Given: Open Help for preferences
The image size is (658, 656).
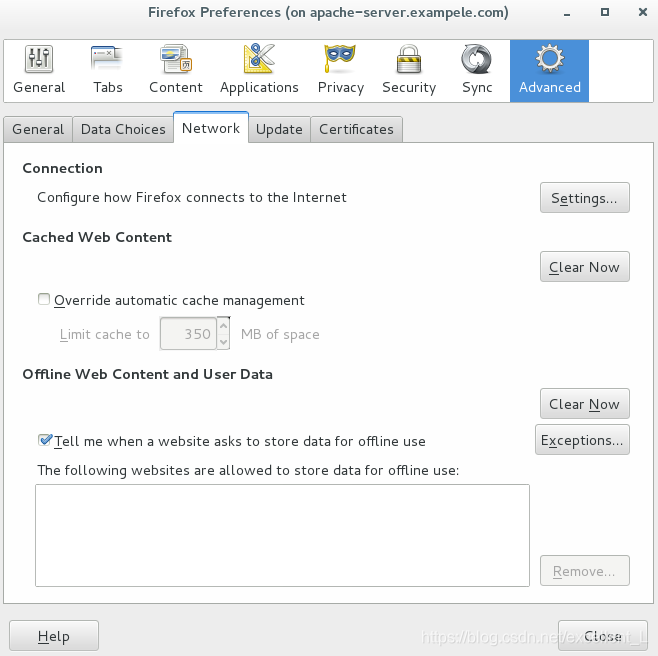Looking at the screenshot, I should [x=54, y=636].
